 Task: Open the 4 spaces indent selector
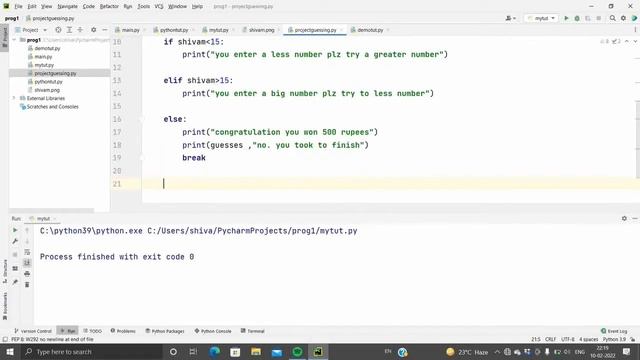click(x=589, y=339)
